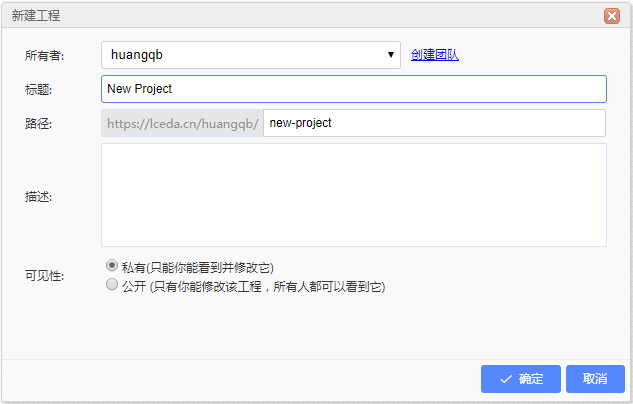Image resolution: width=633 pixels, height=404 pixels.
Task: Click the 描述 field label
Action: pyautogui.click(x=38, y=197)
